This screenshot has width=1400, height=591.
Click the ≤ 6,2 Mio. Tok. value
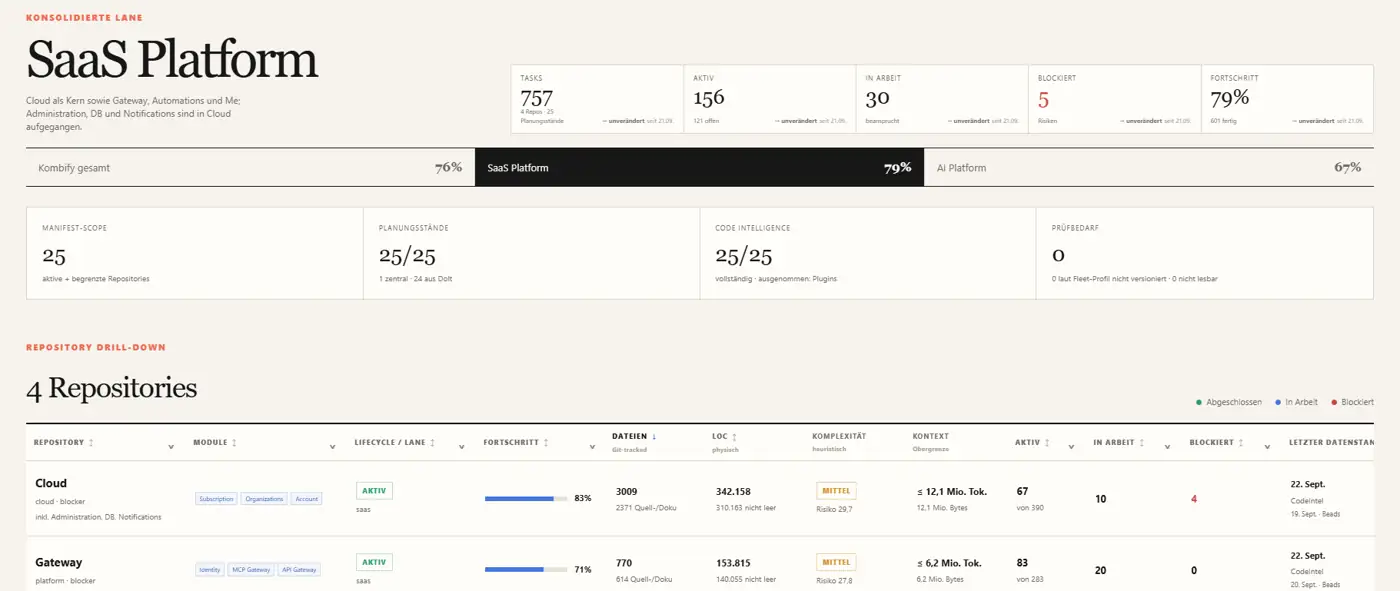click(950, 562)
